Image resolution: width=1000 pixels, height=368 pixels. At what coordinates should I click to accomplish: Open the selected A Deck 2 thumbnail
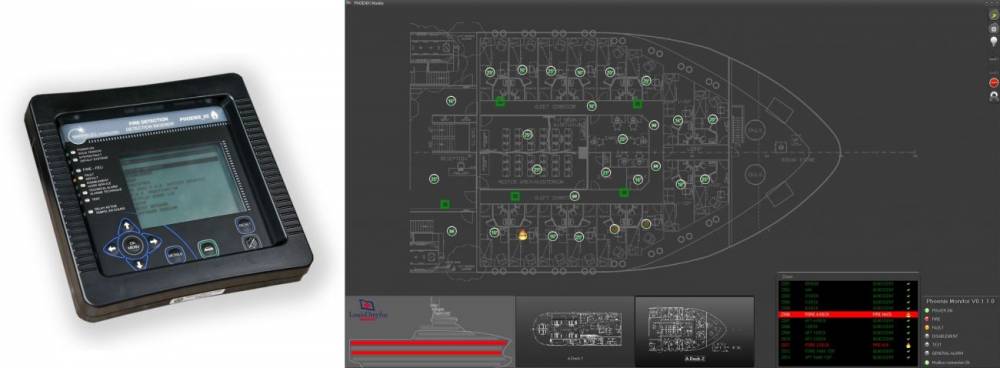(x=695, y=330)
